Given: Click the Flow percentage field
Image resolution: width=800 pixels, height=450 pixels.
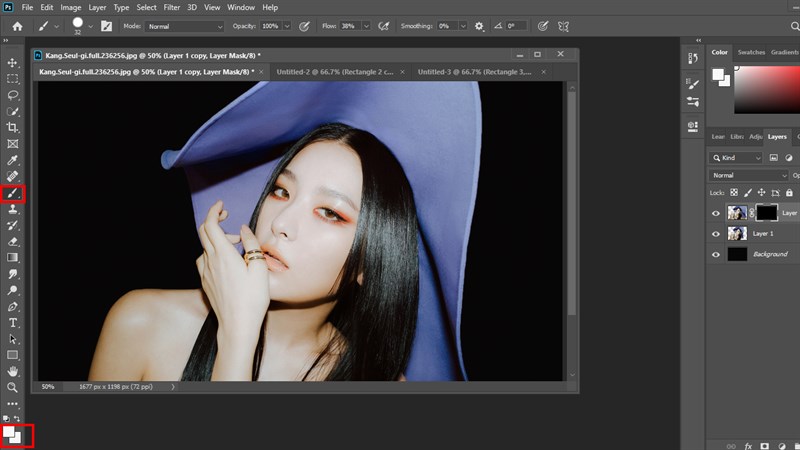Looking at the screenshot, I should tap(349, 26).
